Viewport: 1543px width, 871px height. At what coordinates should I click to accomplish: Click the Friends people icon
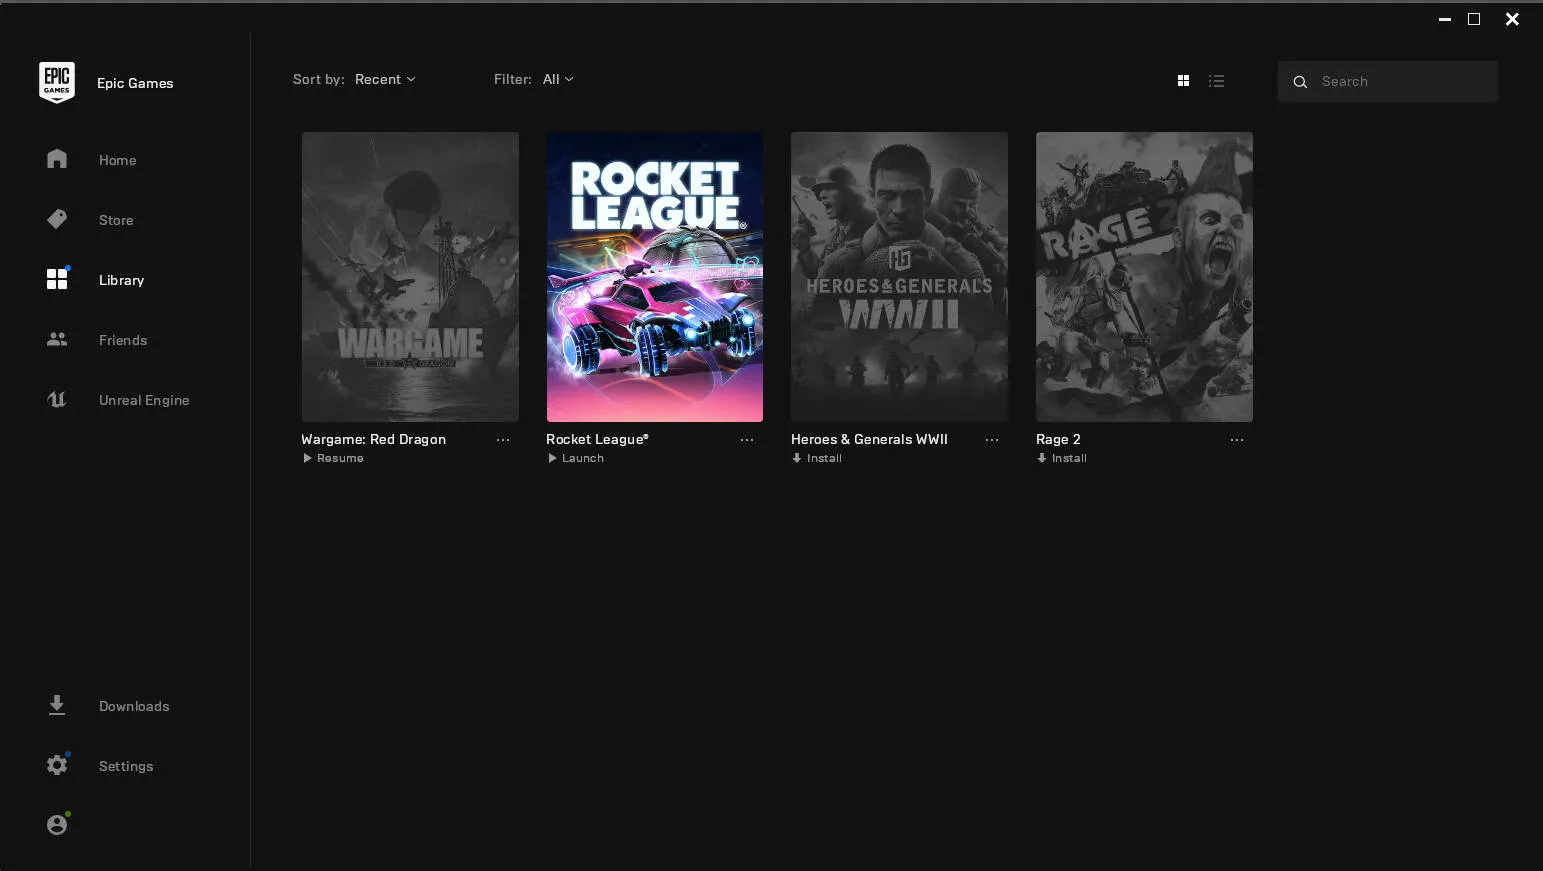[x=57, y=339]
